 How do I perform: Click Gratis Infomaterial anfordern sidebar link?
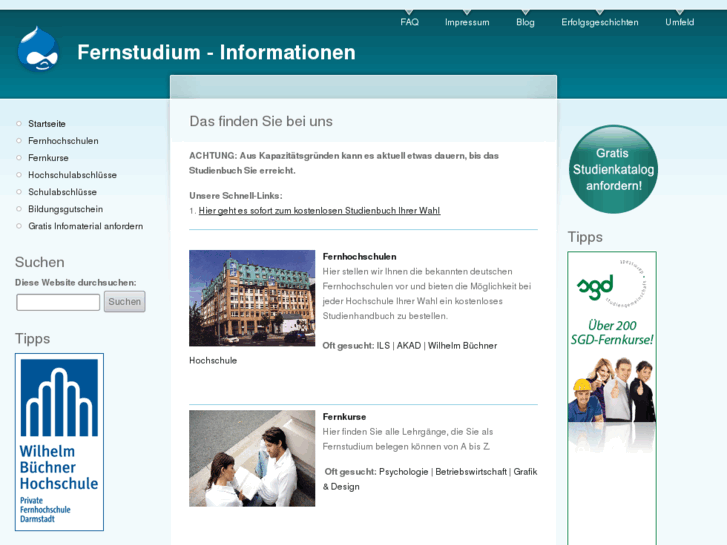(x=85, y=226)
